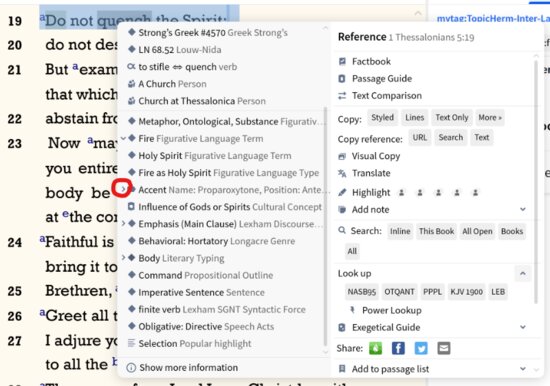Expand Add to passage list chevron
The image size is (550, 386).
[x=523, y=369]
